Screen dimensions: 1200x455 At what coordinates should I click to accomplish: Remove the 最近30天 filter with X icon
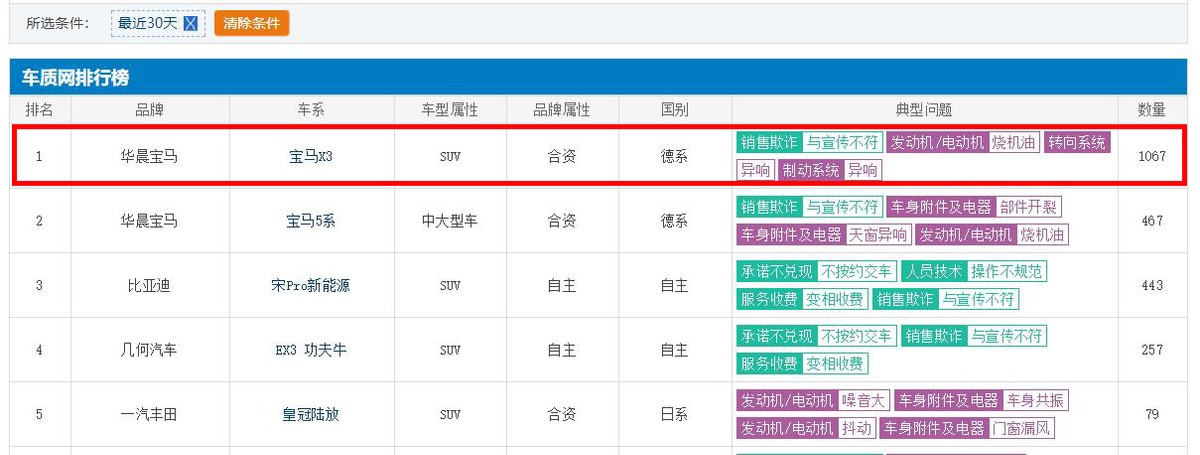point(191,24)
